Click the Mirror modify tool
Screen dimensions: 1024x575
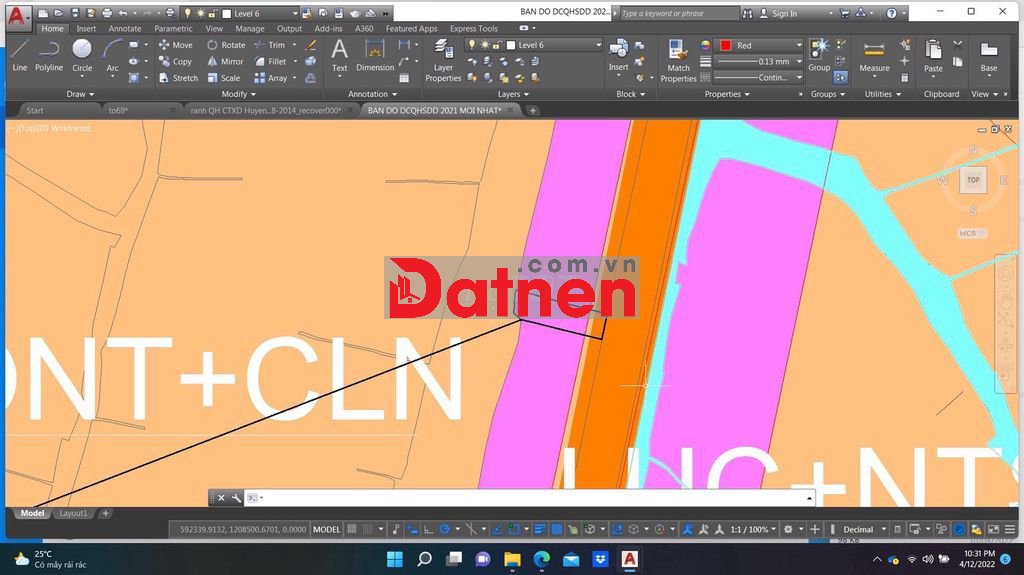pos(224,61)
